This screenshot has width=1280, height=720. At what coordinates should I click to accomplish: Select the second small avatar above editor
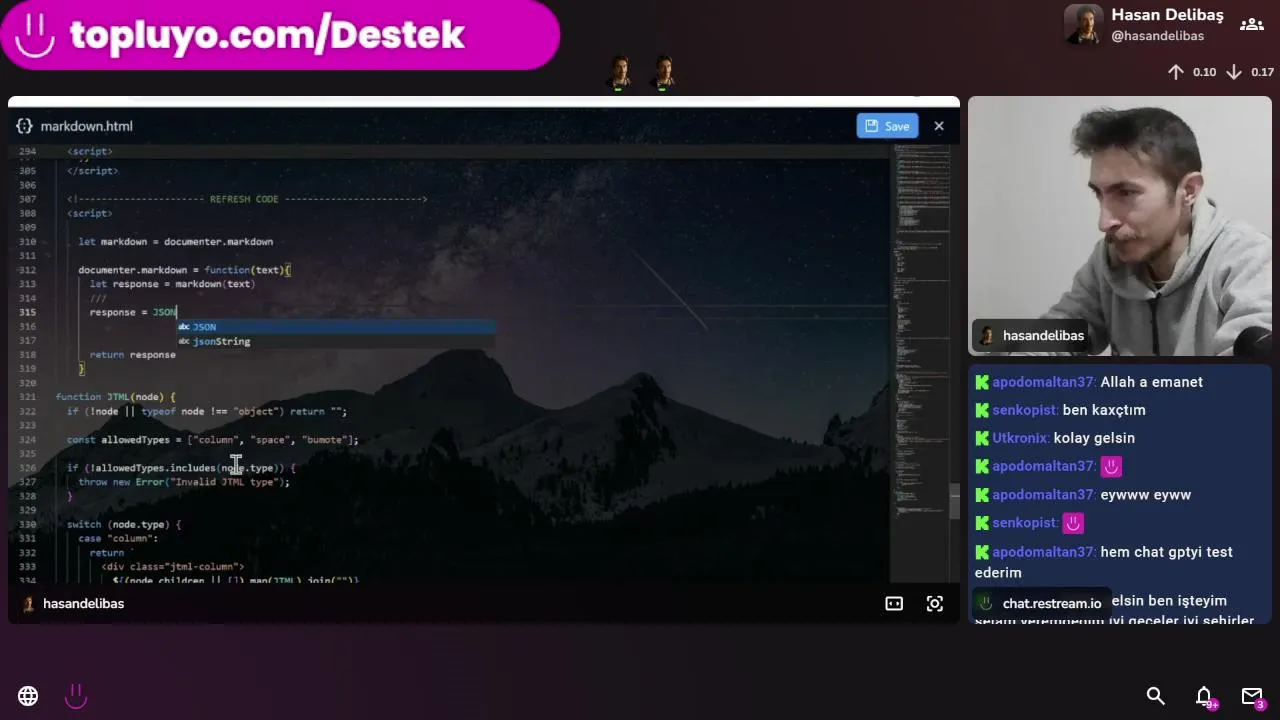[663, 72]
